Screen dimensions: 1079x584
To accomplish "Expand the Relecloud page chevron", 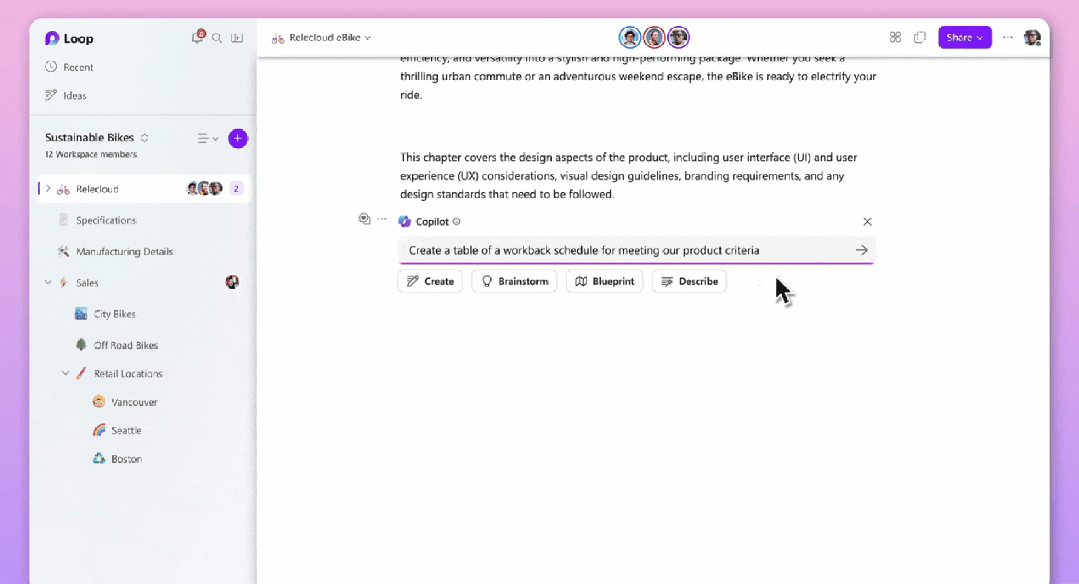I will coord(48,188).
